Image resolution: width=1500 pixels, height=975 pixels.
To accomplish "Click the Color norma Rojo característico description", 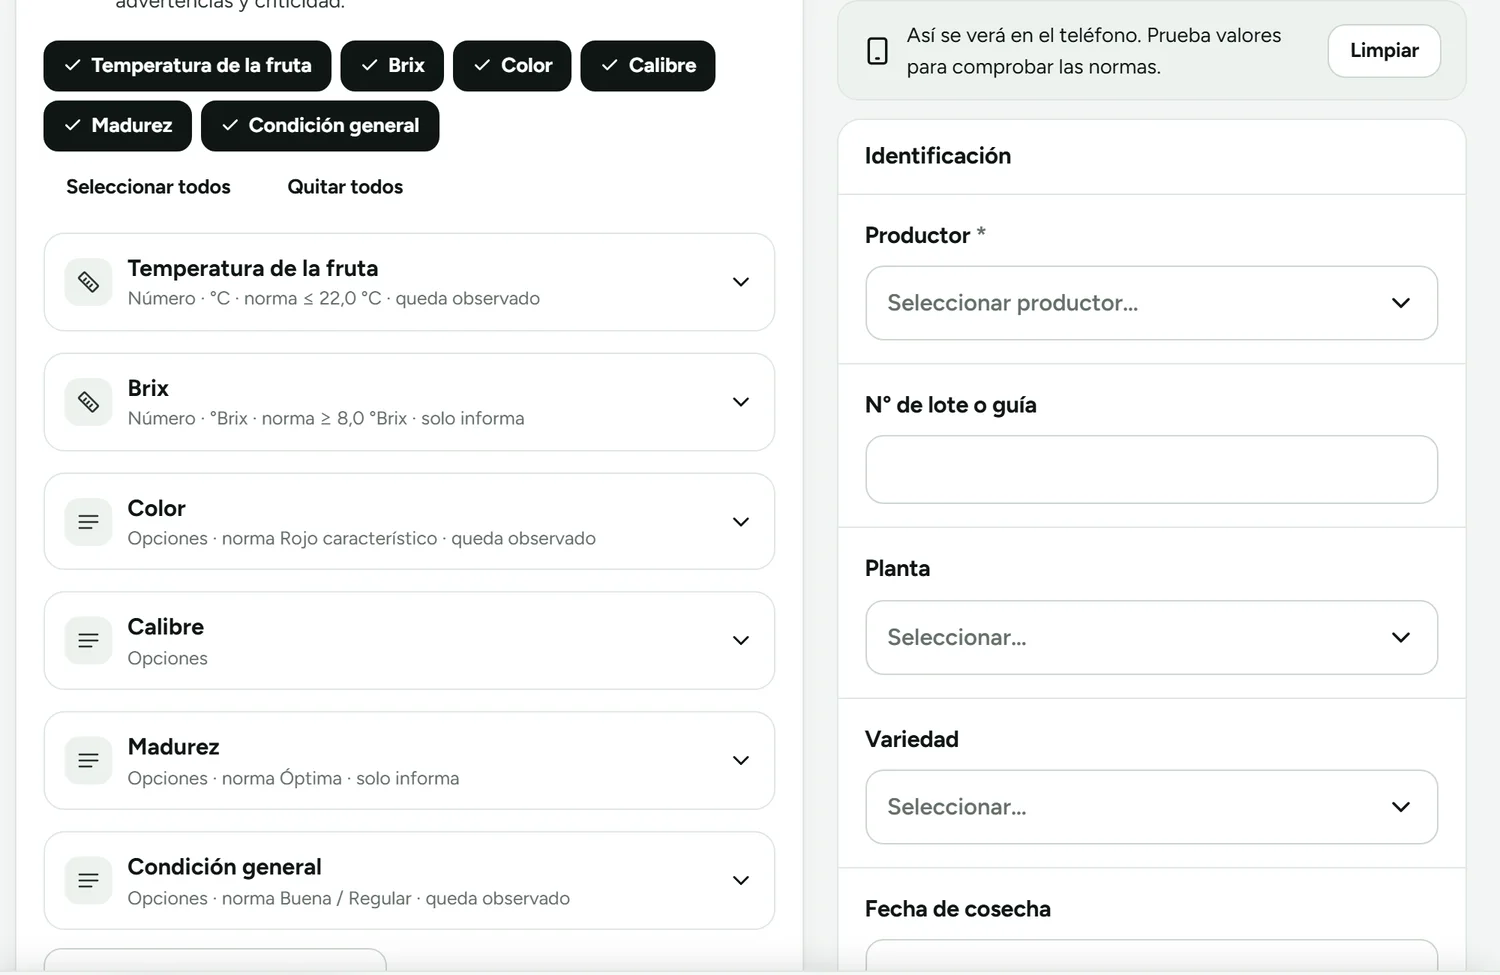I will 362,538.
